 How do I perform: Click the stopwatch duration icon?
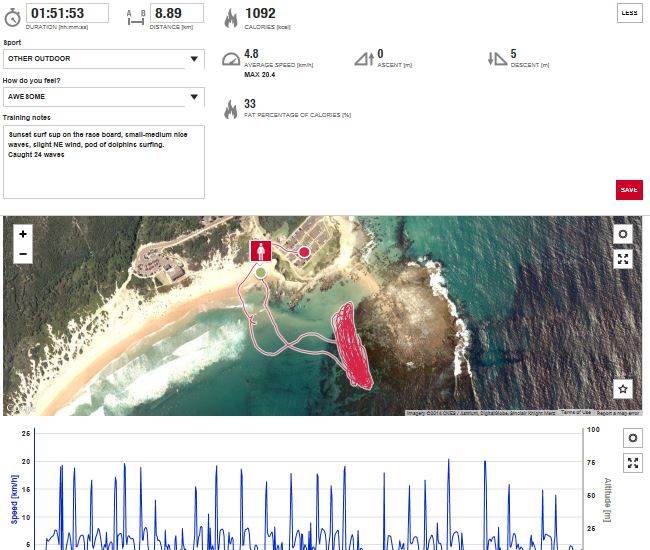coord(12,16)
